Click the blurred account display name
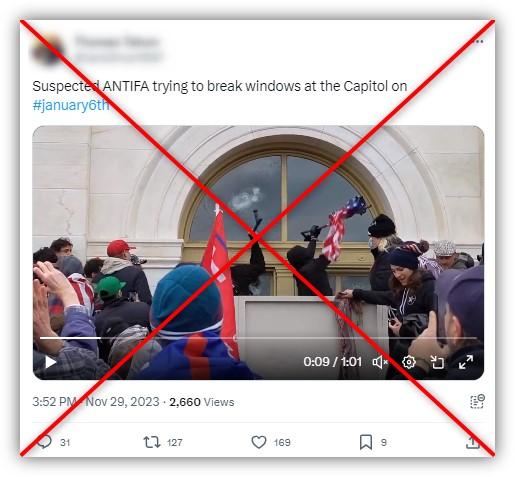515x477 pixels. coord(117,42)
